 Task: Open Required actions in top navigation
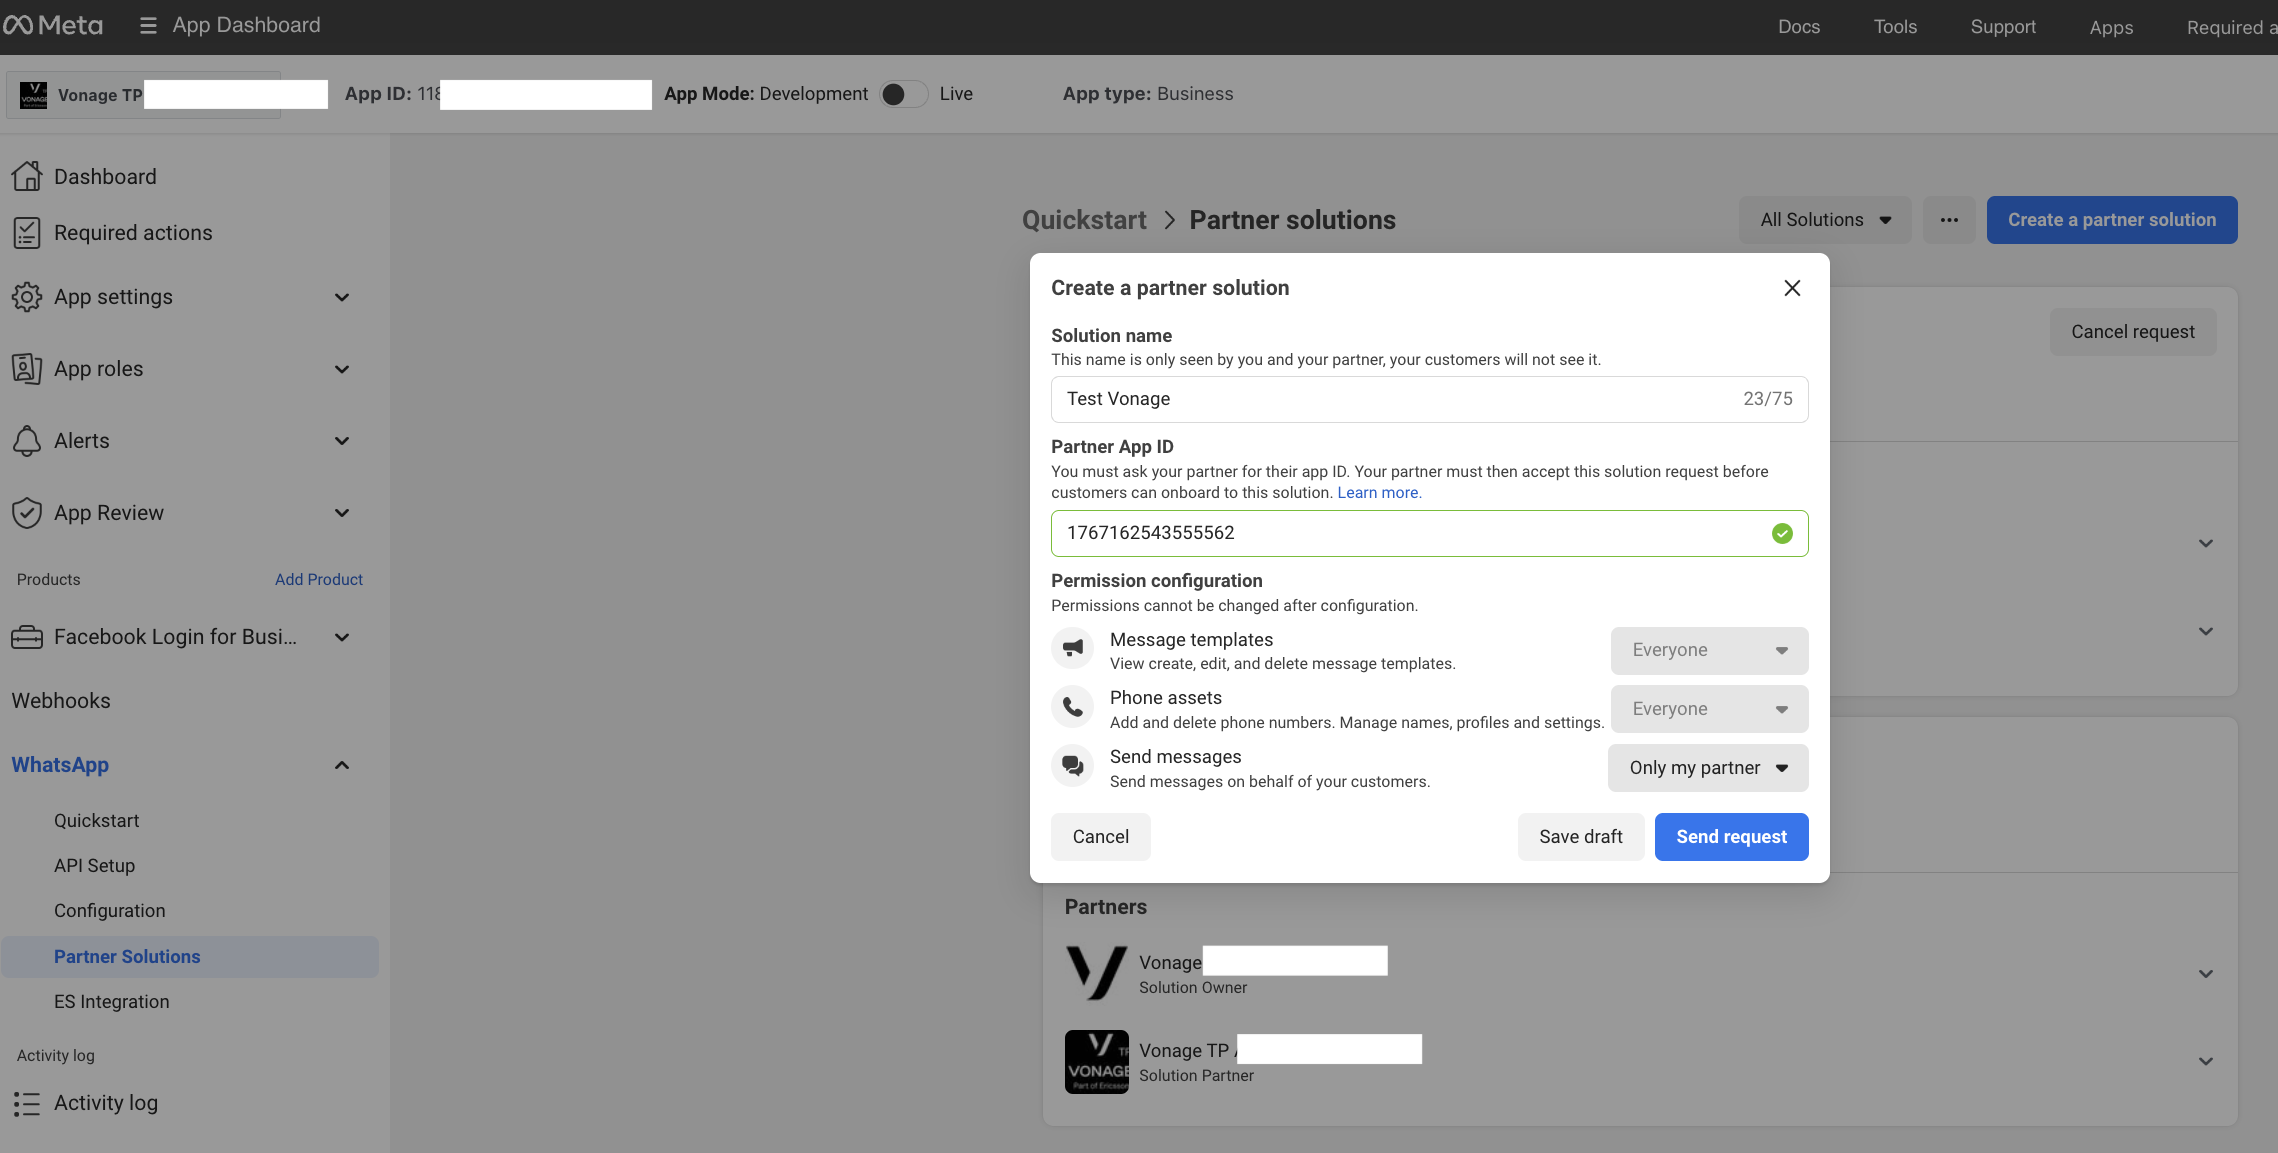[x=2231, y=27]
